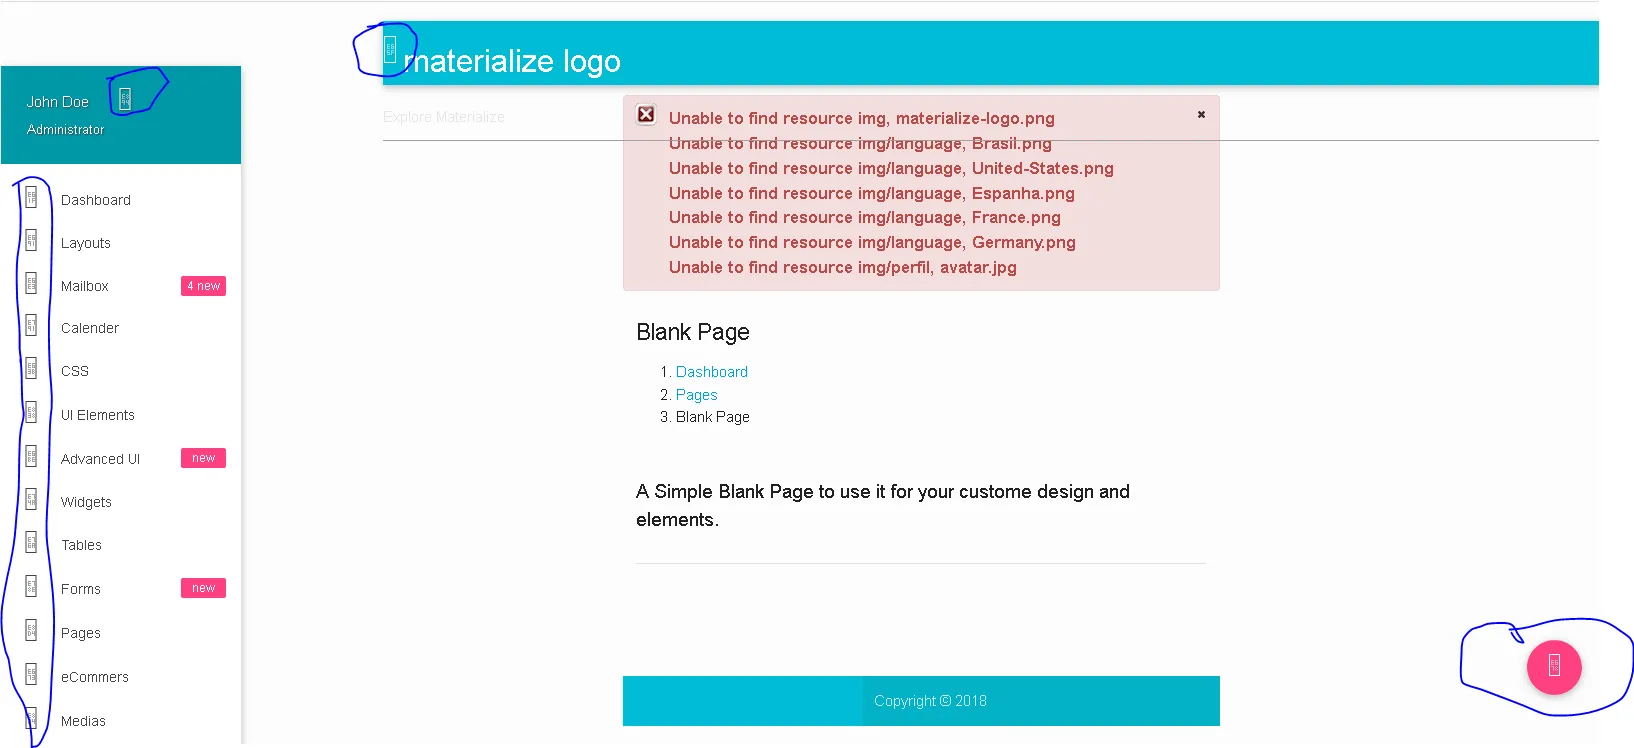Click the Widgets sidebar icon
The image size is (1634, 748).
tap(31, 500)
